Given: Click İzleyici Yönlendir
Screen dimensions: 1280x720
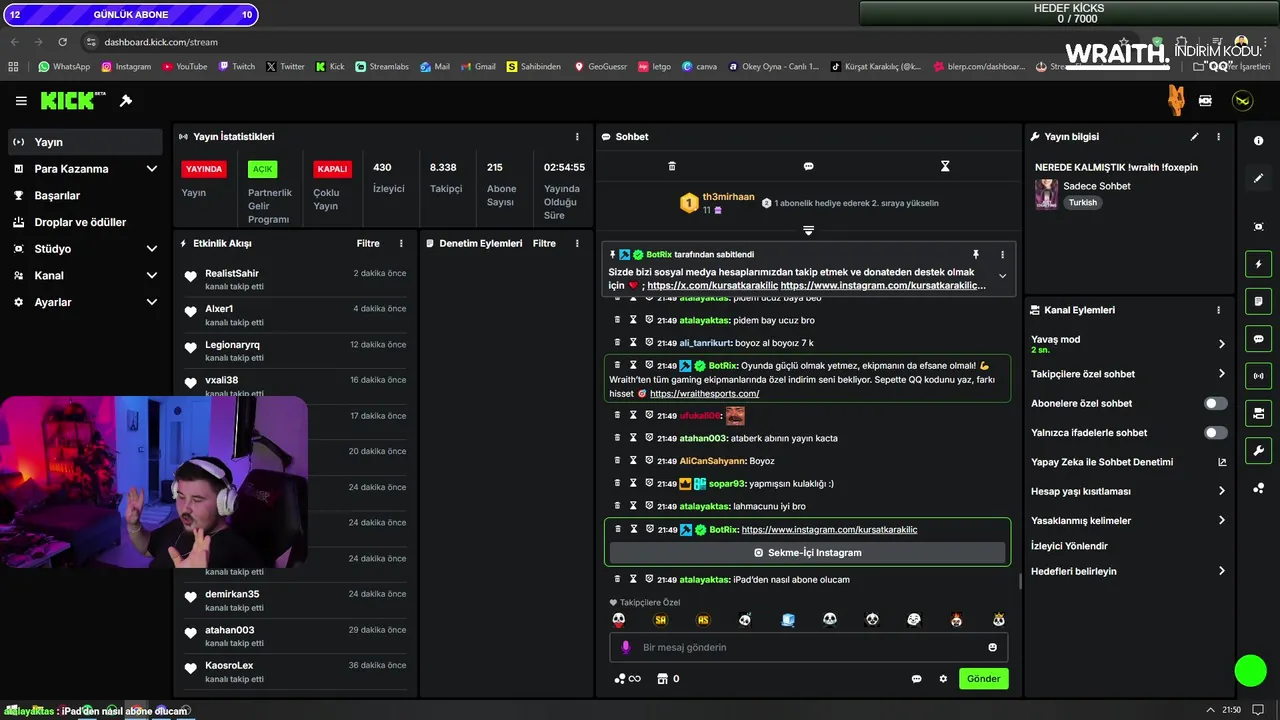Looking at the screenshot, I should pos(1069,546).
